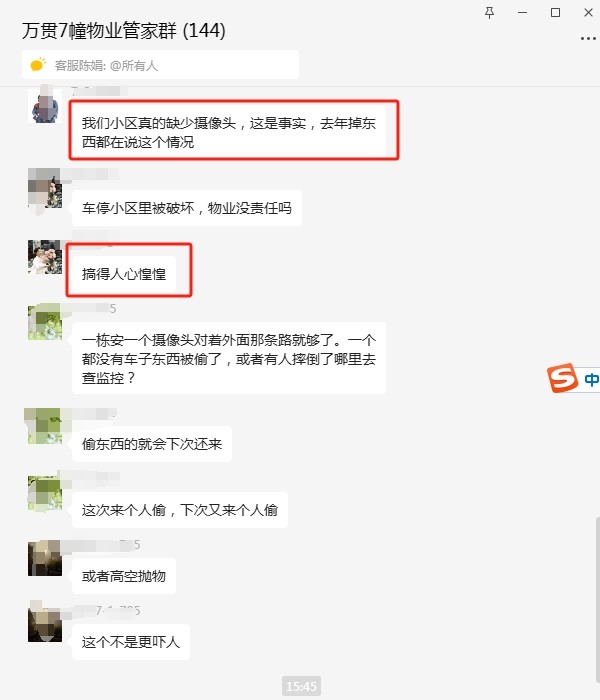The image size is (600, 700).
Task: Open avatar beside 或者高空抛物 message
Action: (x=45, y=558)
